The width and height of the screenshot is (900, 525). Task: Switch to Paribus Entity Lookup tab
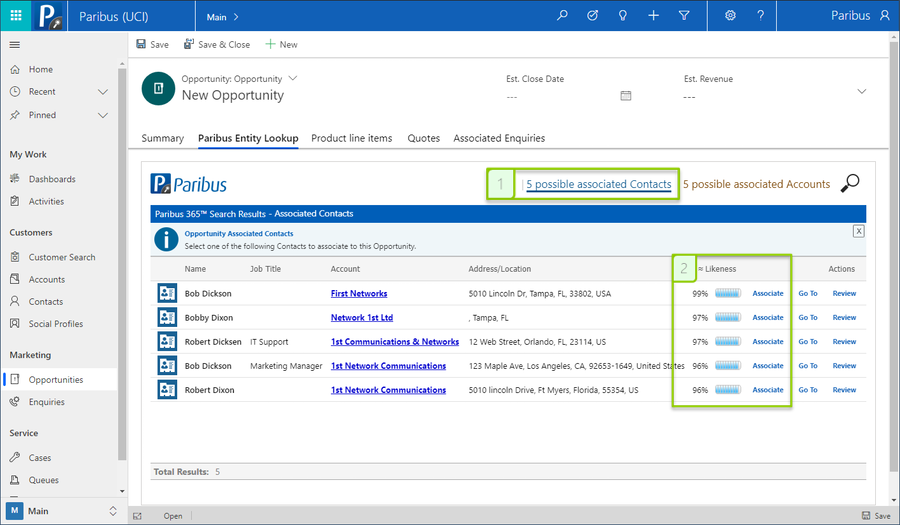point(248,138)
